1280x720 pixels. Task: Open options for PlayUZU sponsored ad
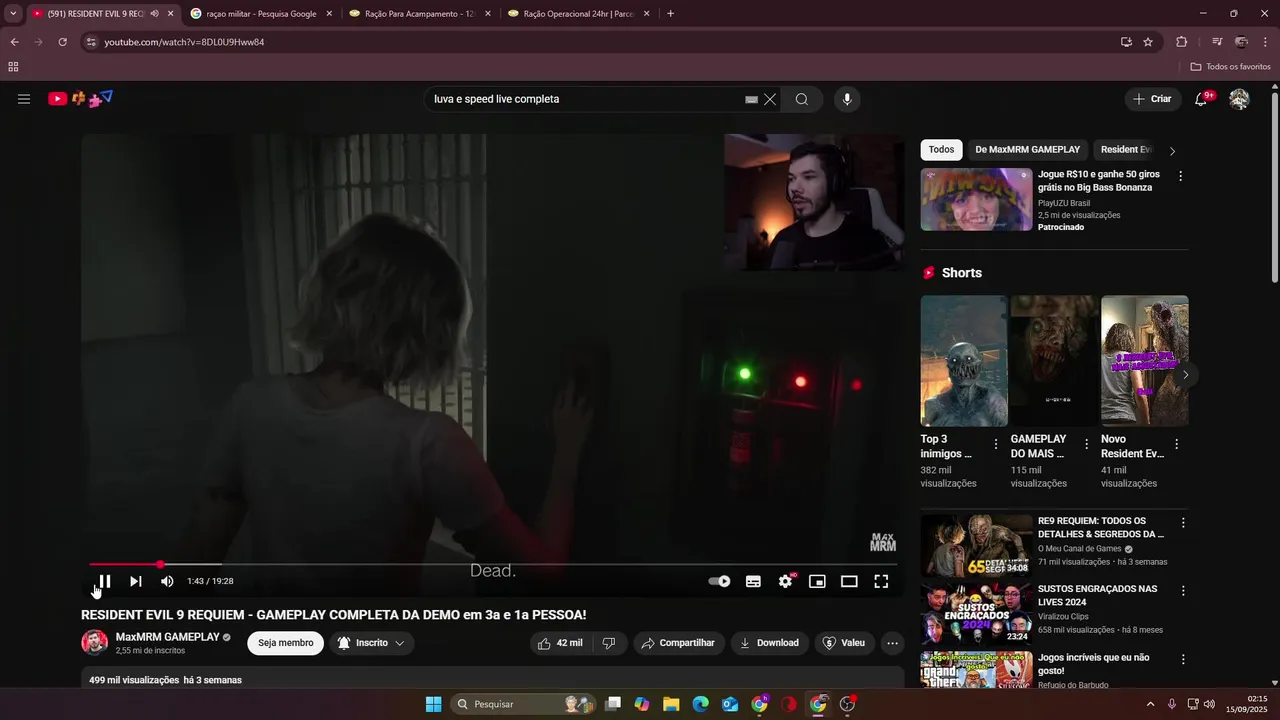point(1180,176)
